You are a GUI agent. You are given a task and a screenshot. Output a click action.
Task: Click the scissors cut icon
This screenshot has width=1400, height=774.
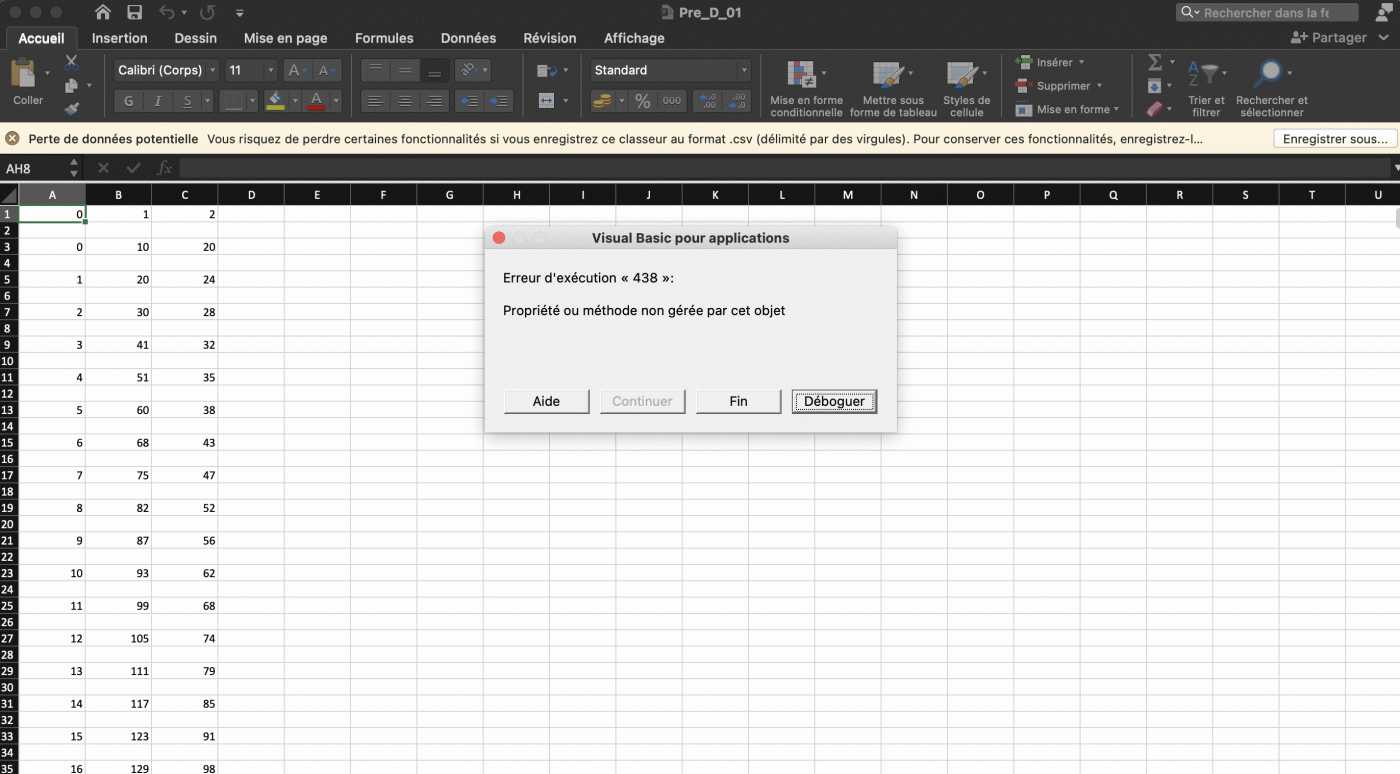71,62
